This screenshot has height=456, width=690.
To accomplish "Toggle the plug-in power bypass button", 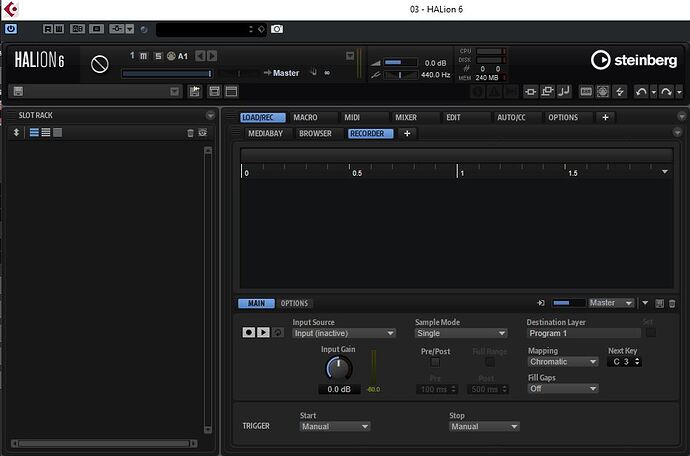I will 11,29.
